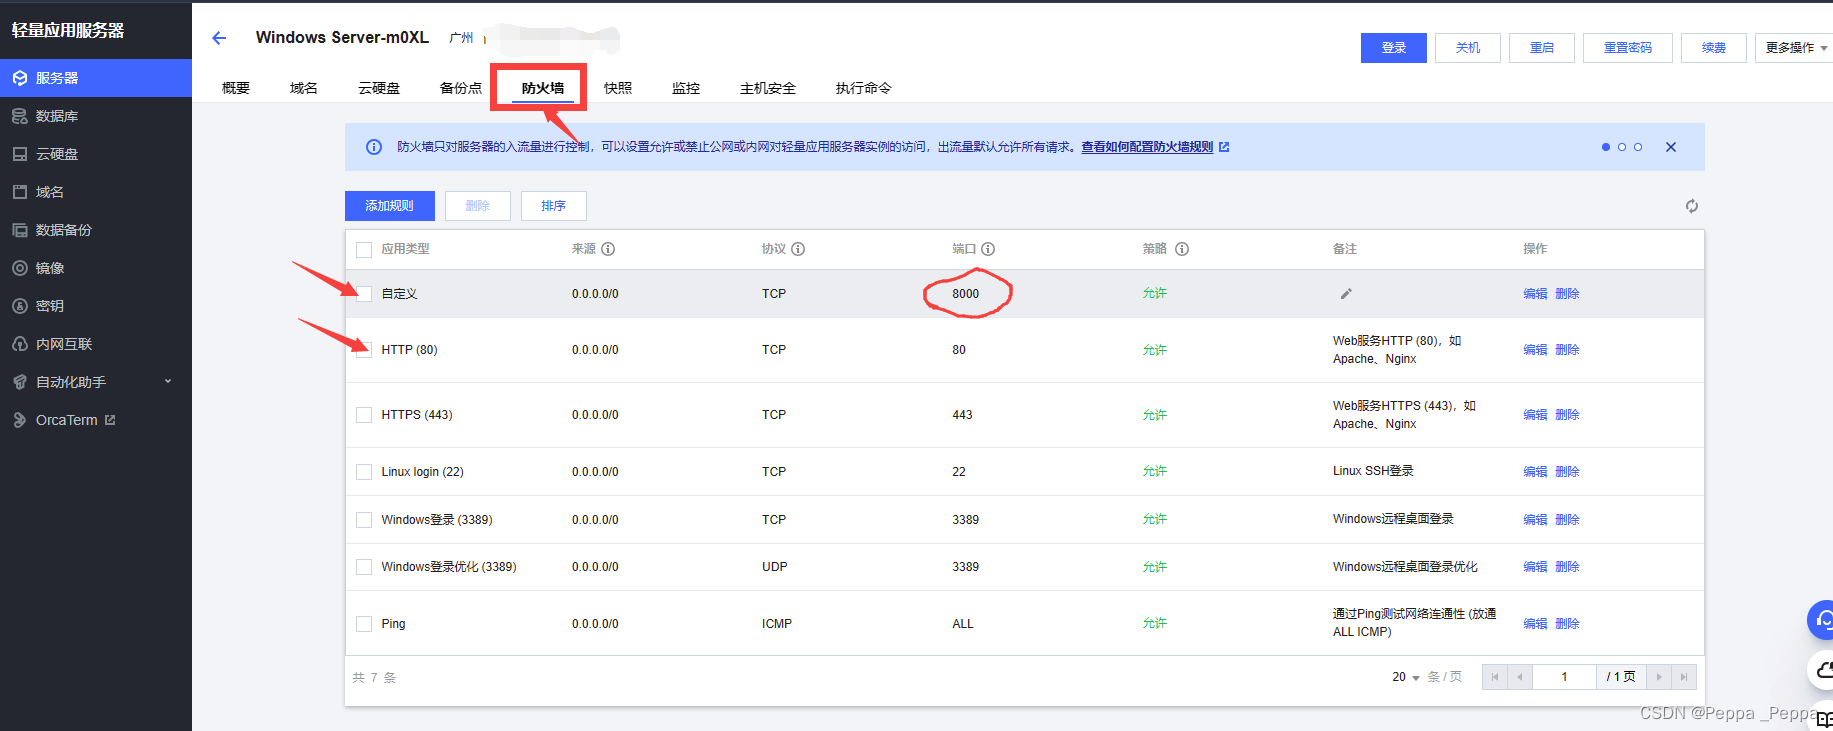Check the HTTP (80) rule checkbox

click(364, 350)
